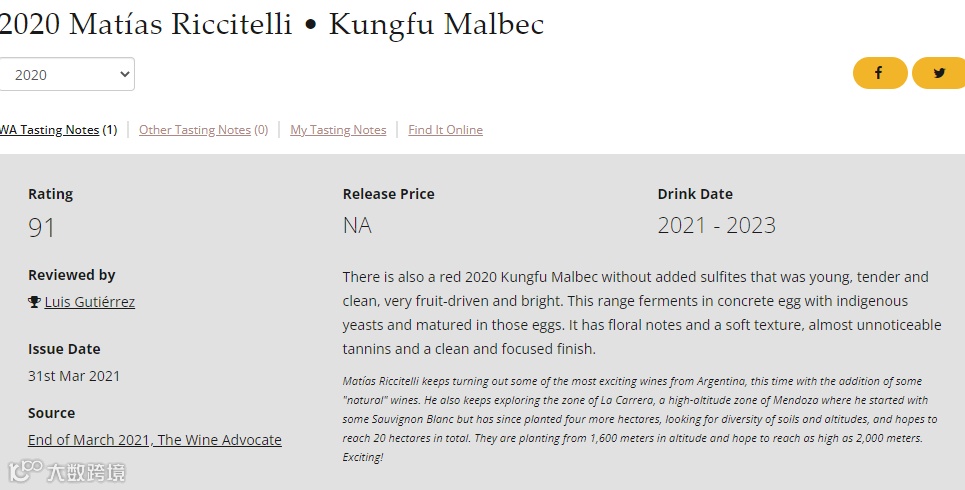Select the My Tasting Notes tab
Image resolution: width=965 pixels, height=490 pixels.
tap(338, 130)
